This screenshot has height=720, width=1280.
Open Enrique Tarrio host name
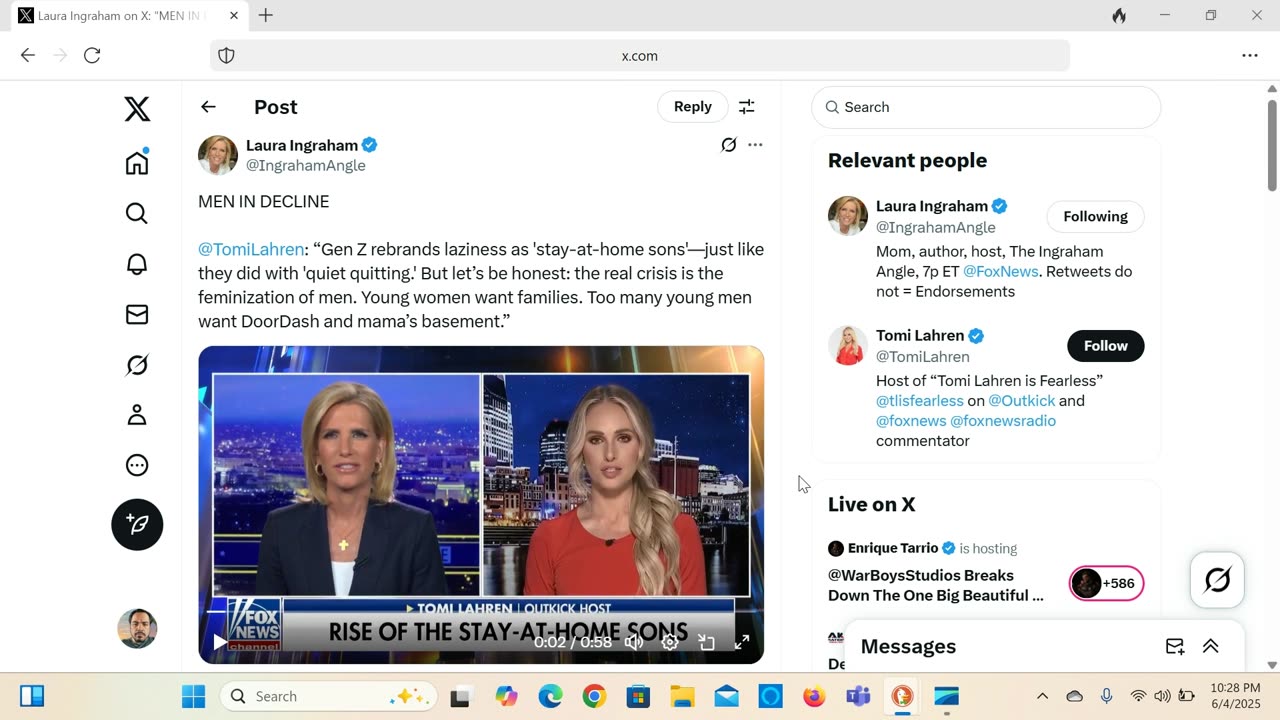[x=893, y=548]
